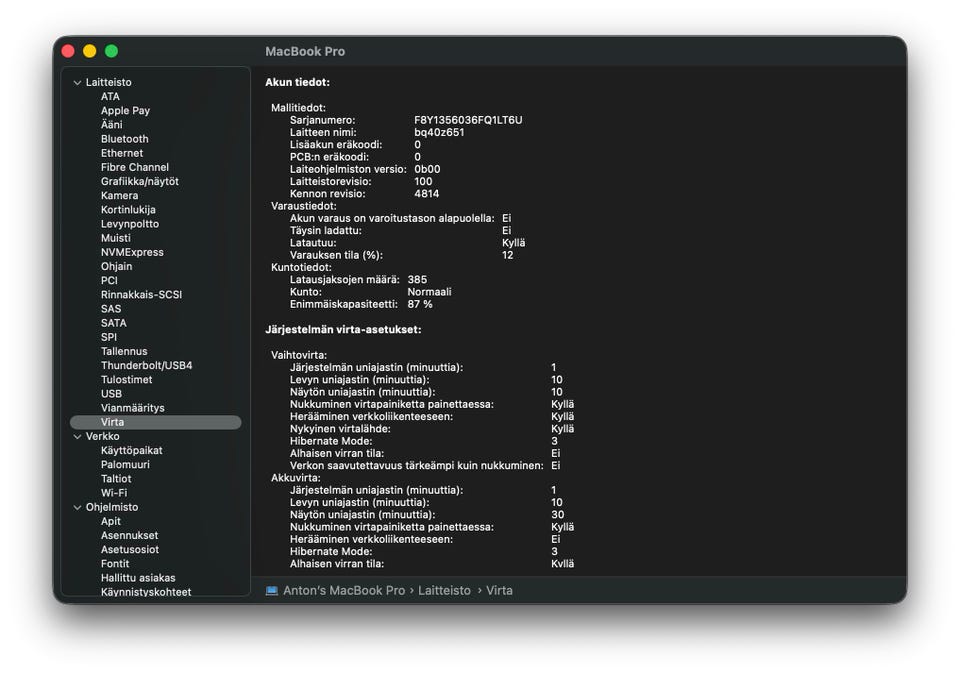Collapse the Verkko section
The width and height of the screenshot is (960, 674).
[77, 437]
